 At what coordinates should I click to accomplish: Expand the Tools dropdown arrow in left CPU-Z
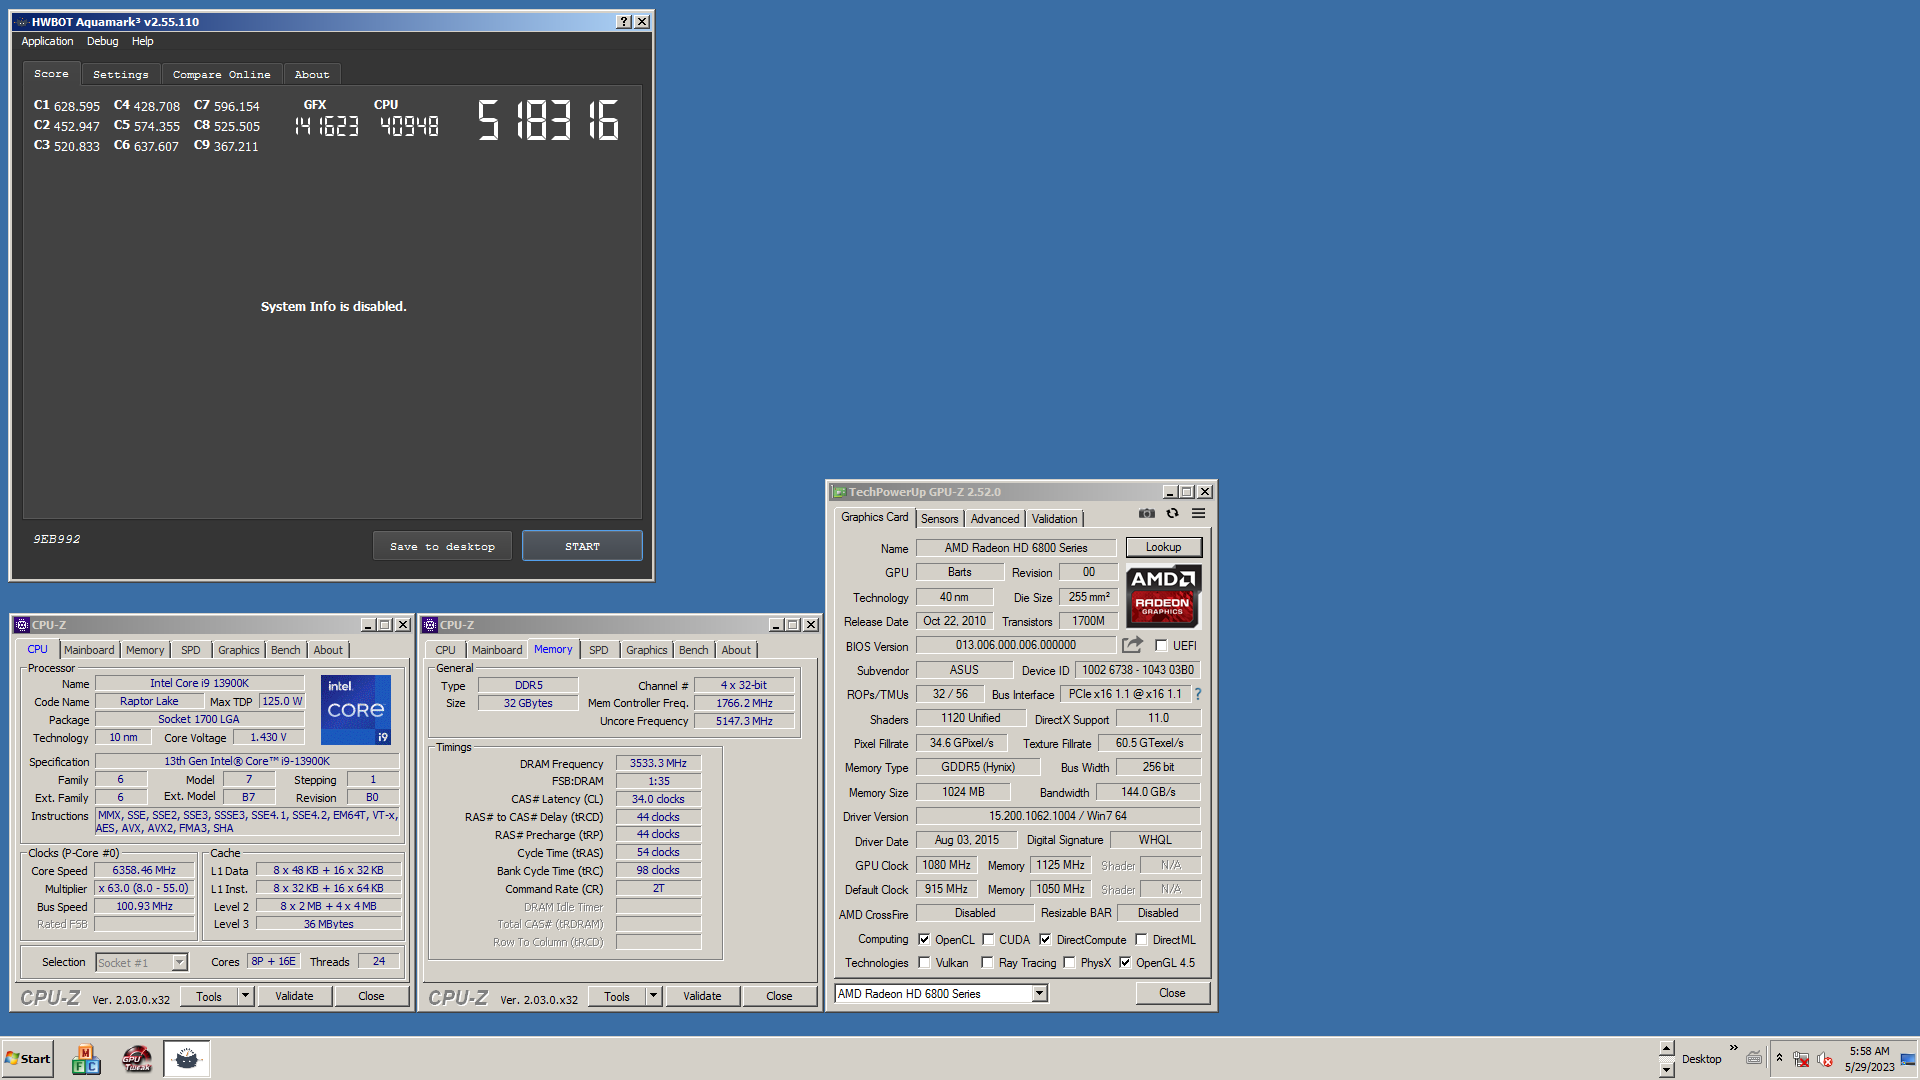click(x=245, y=996)
